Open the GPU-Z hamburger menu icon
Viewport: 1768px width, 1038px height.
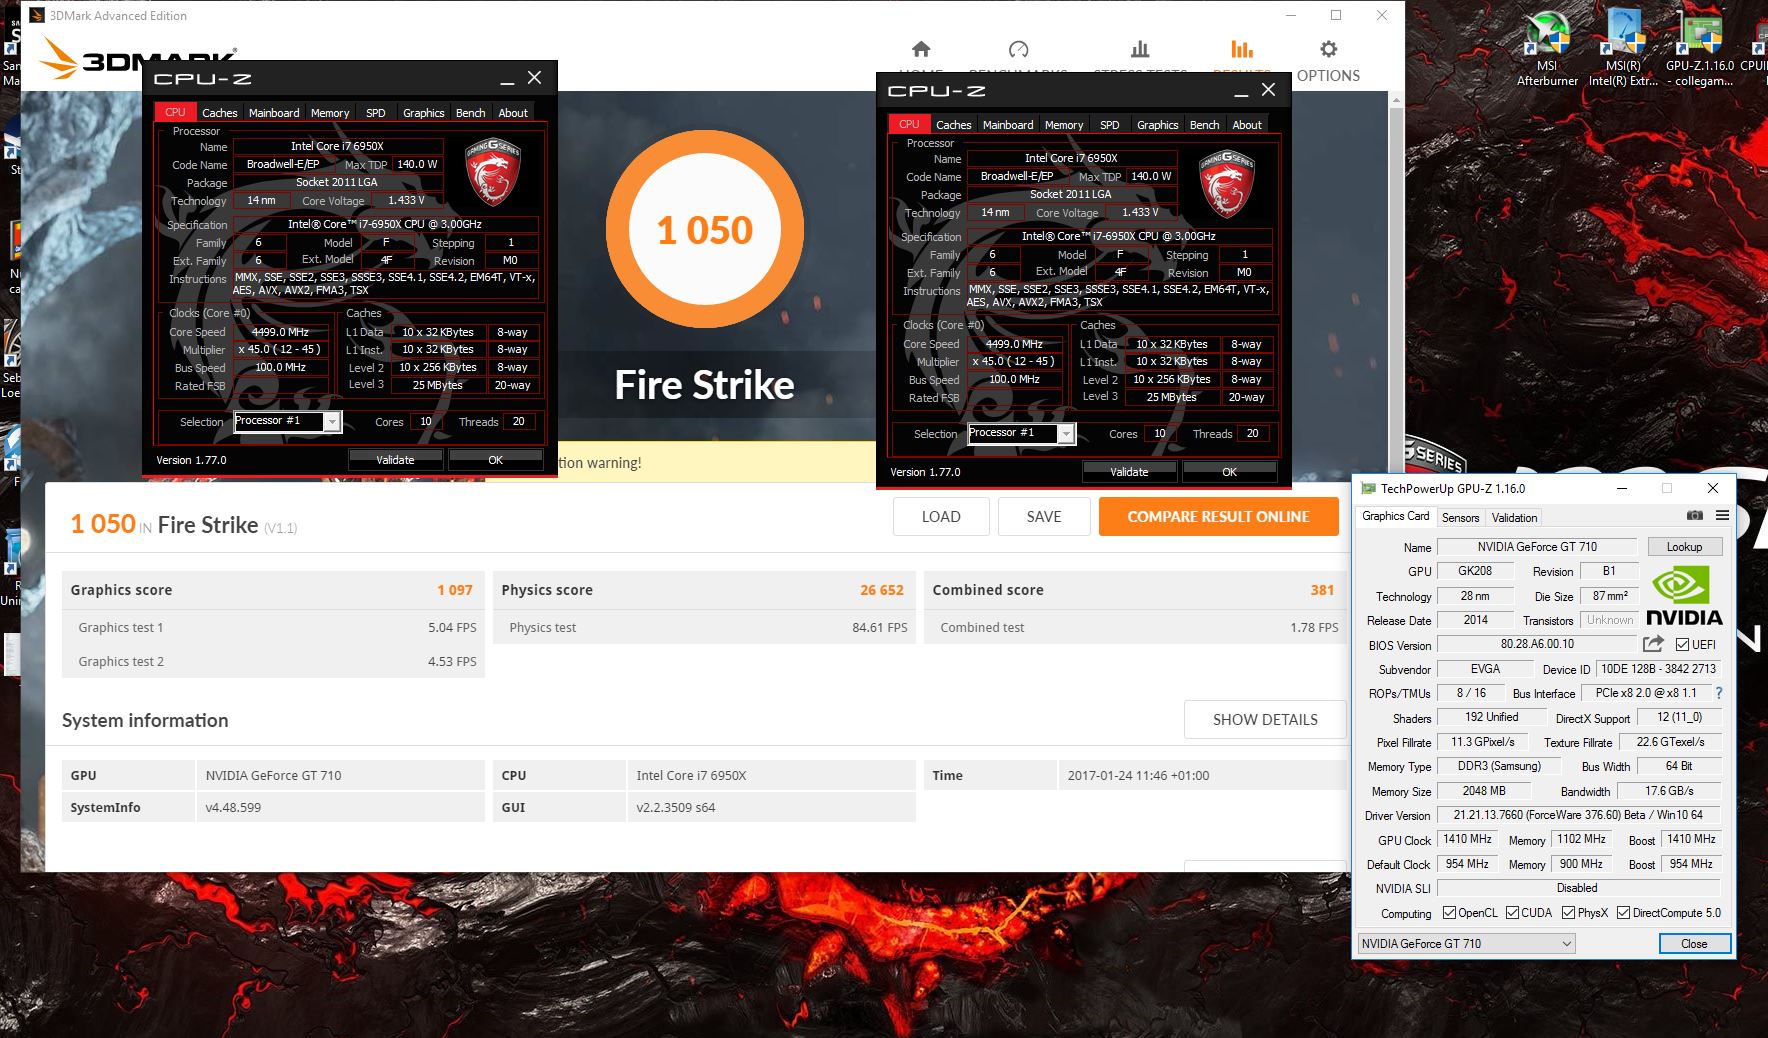pyautogui.click(x=1722, y=516)
